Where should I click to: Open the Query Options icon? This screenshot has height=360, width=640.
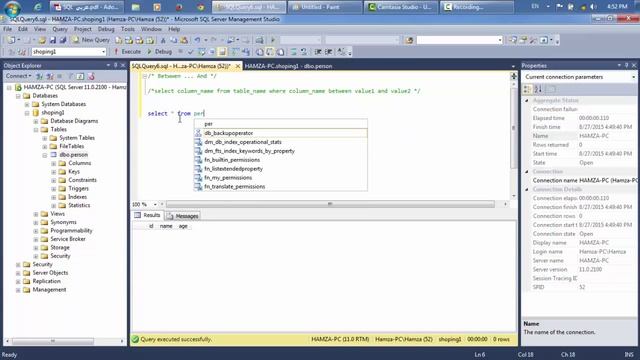[212, 52]
